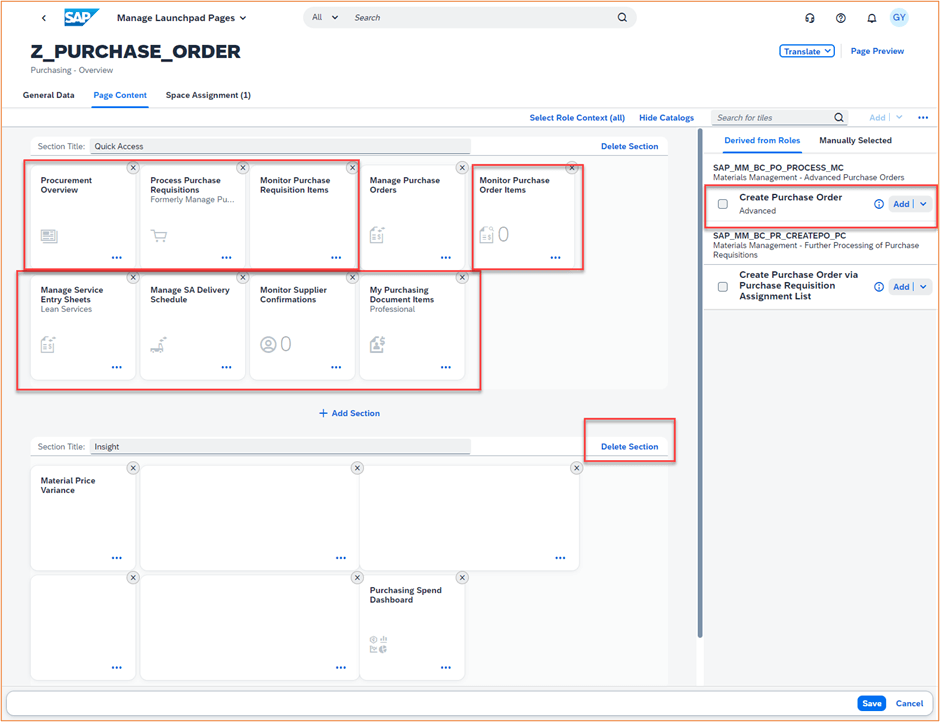This screenshot has width=940, height=722.
Task: Open the more options on Purchasing Spend Dashboard tile
Action: pos(446,667)
